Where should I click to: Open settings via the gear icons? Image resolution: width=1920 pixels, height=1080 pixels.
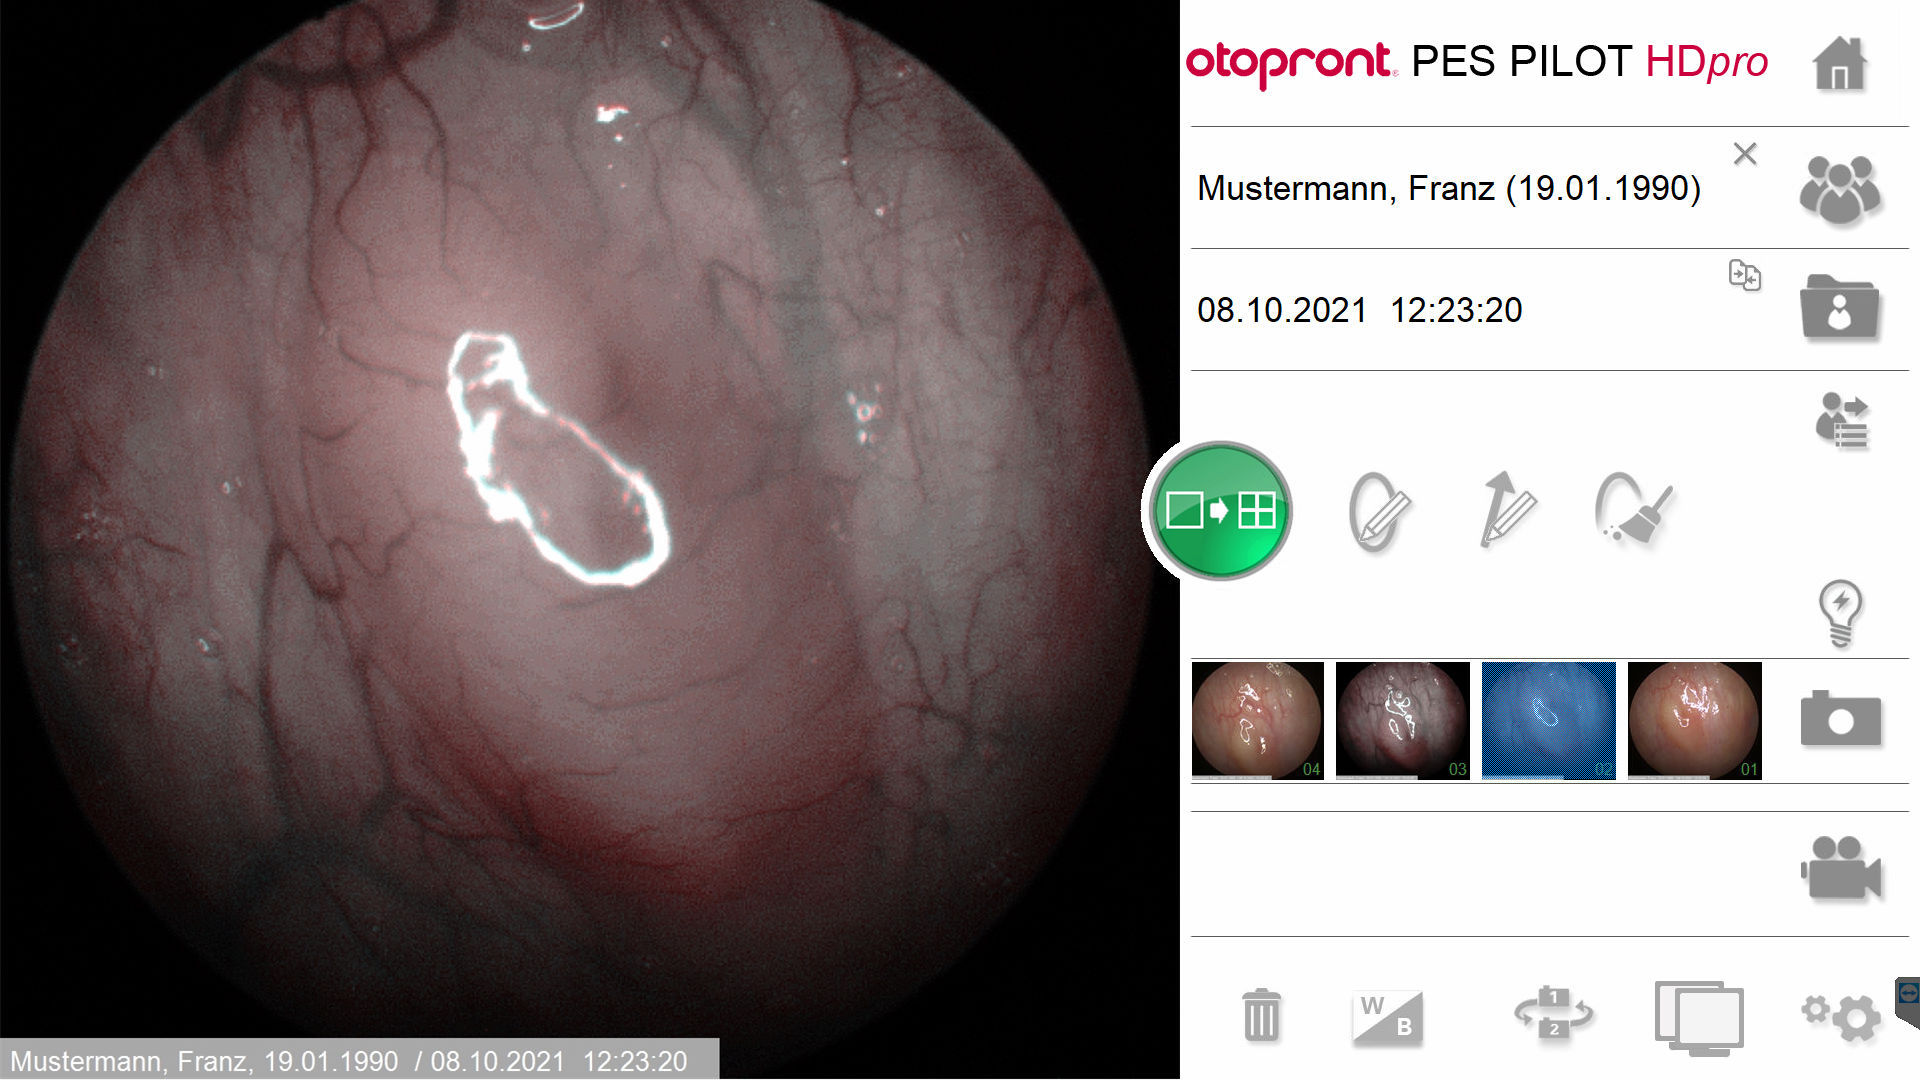(1841, 1017)
